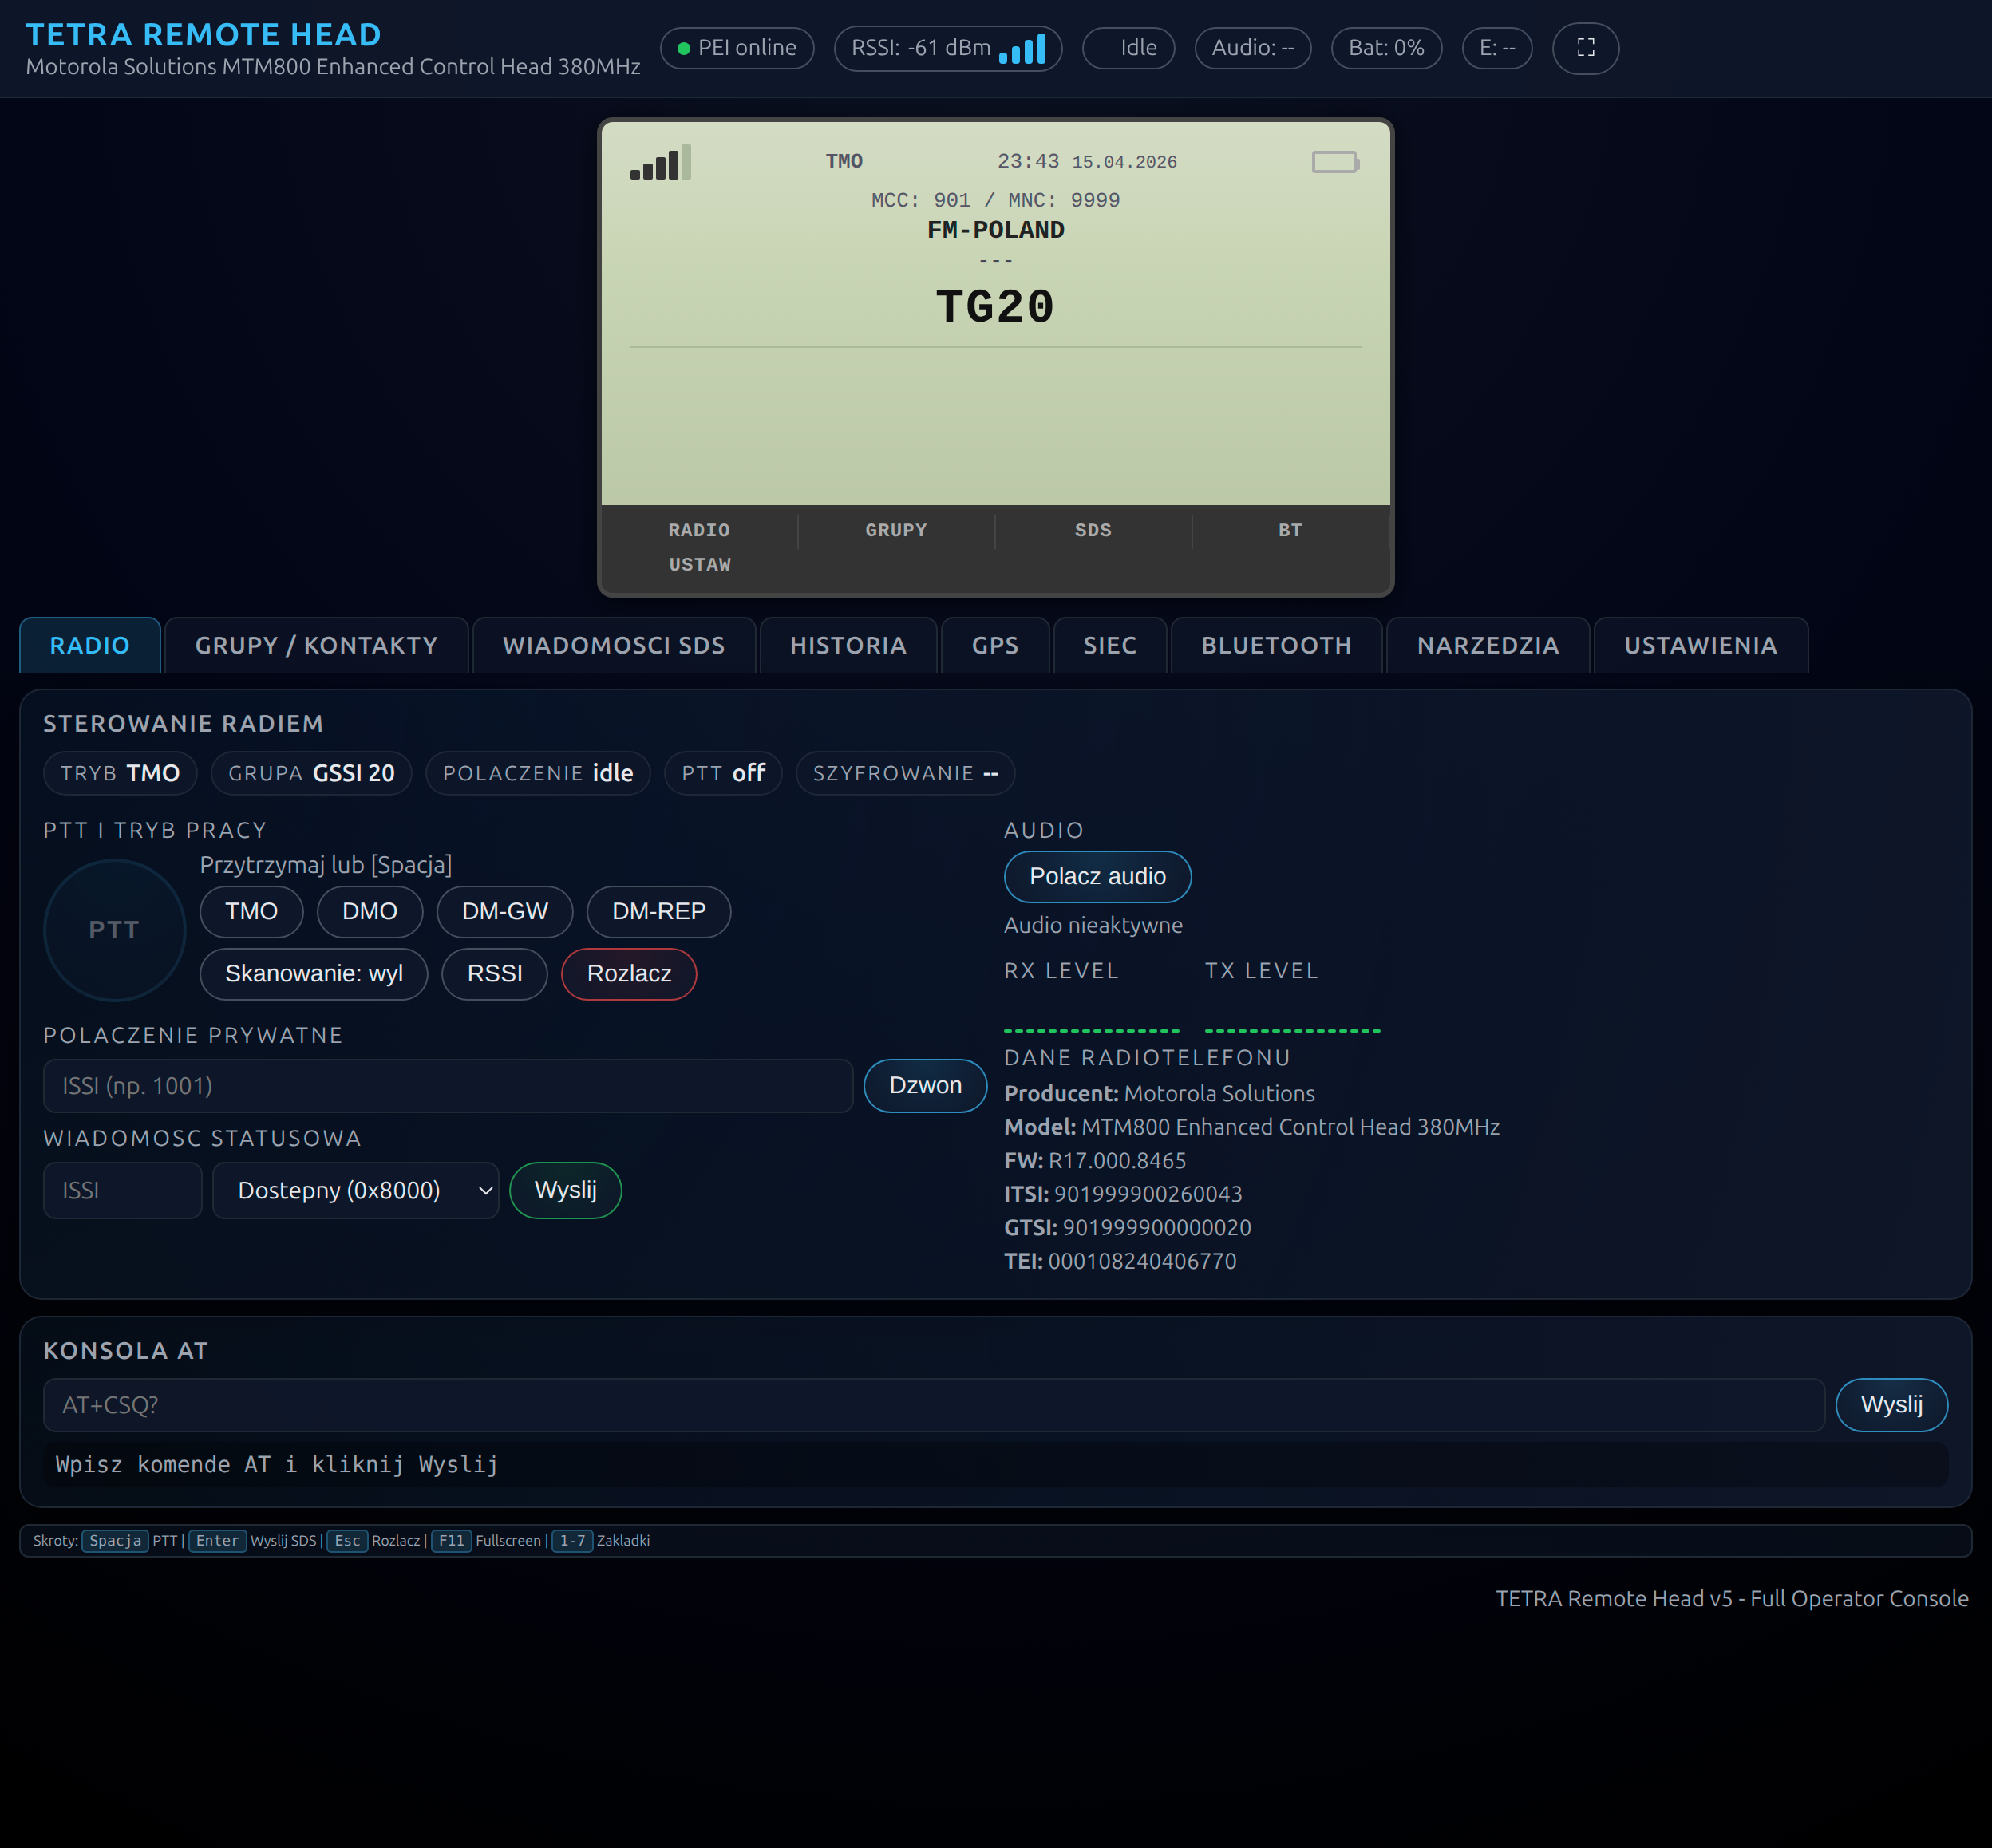The width and height of the screenshot is (1992, 1848).
Task: Open the WIADOMOSCI SDS tab
Action: 613,645
